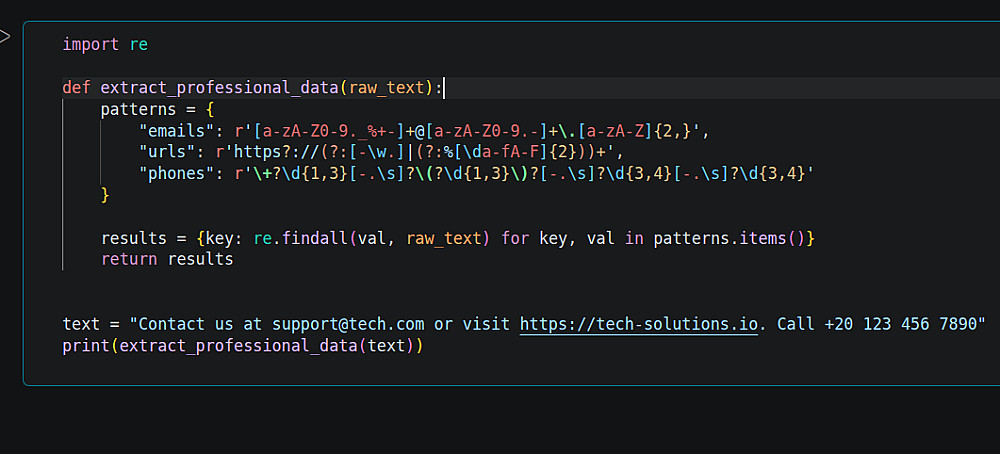Open the https://tech-solutions.io link

click(638, 325)
